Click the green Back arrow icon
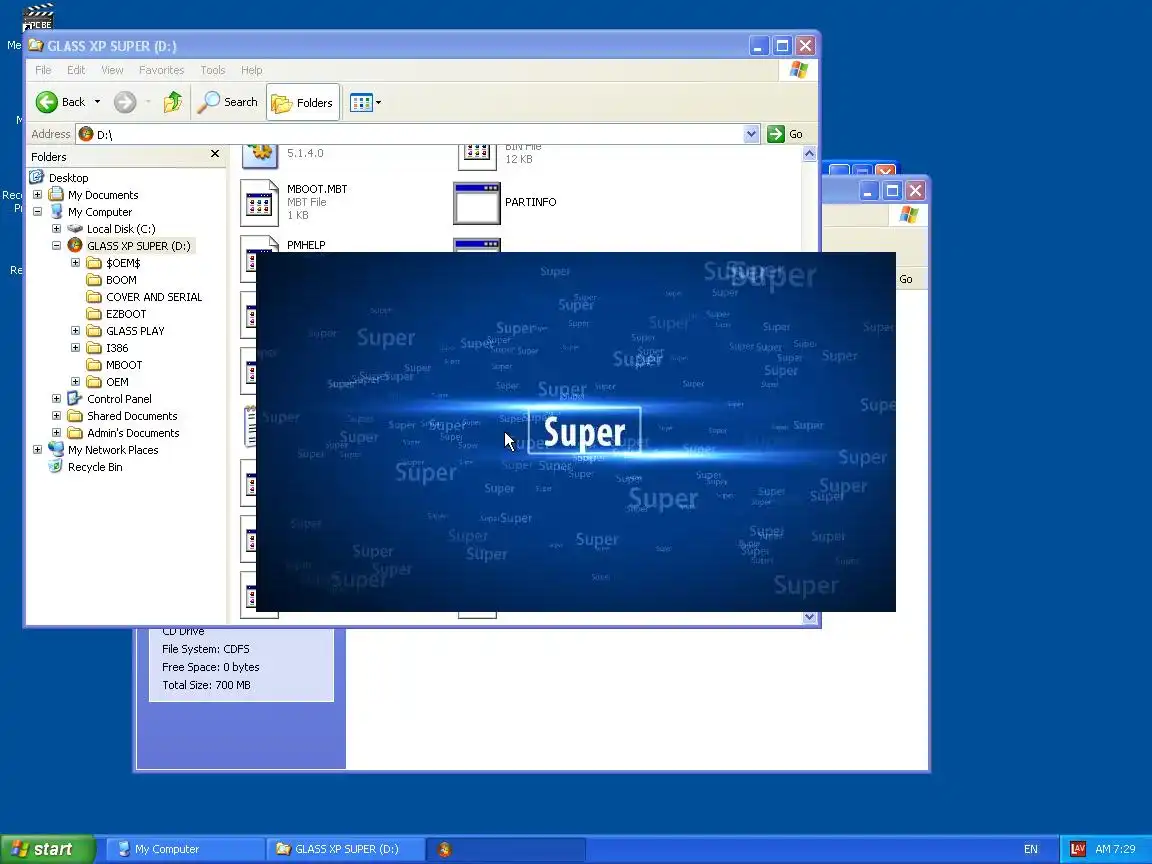 tap(46, 102)
